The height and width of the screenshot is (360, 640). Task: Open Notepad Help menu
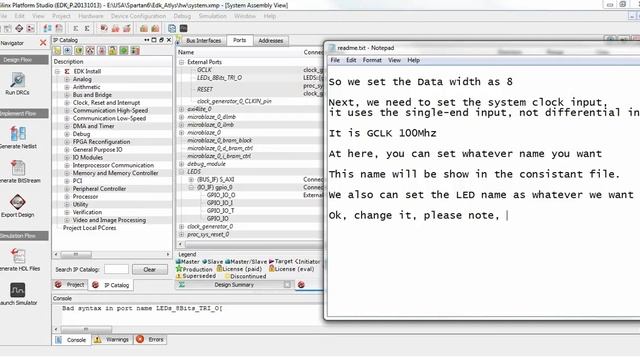click(x=413, y=60)
